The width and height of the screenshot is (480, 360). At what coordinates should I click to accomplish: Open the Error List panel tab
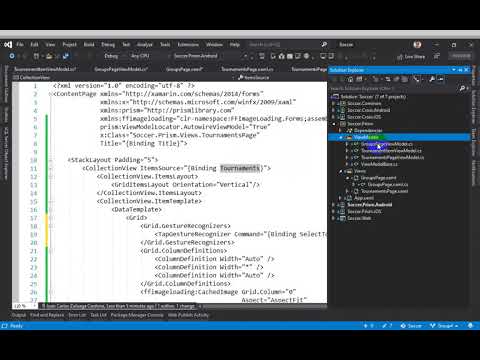[x=77, y=315]
